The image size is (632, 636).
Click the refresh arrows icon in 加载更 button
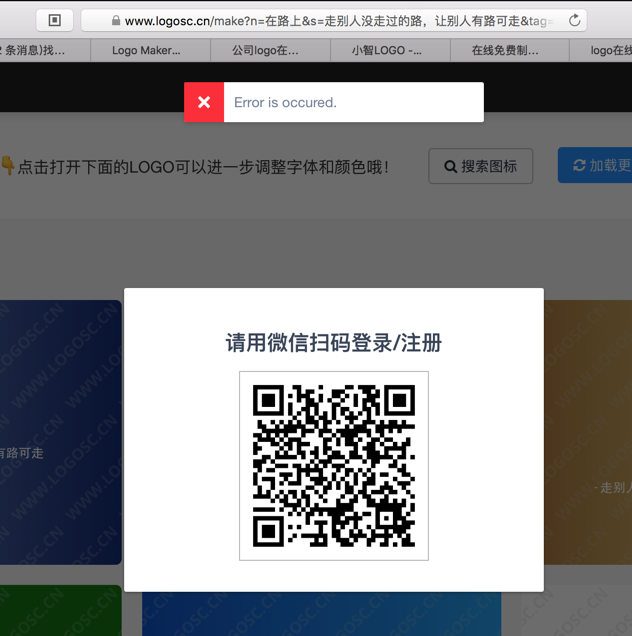point(579,165)
